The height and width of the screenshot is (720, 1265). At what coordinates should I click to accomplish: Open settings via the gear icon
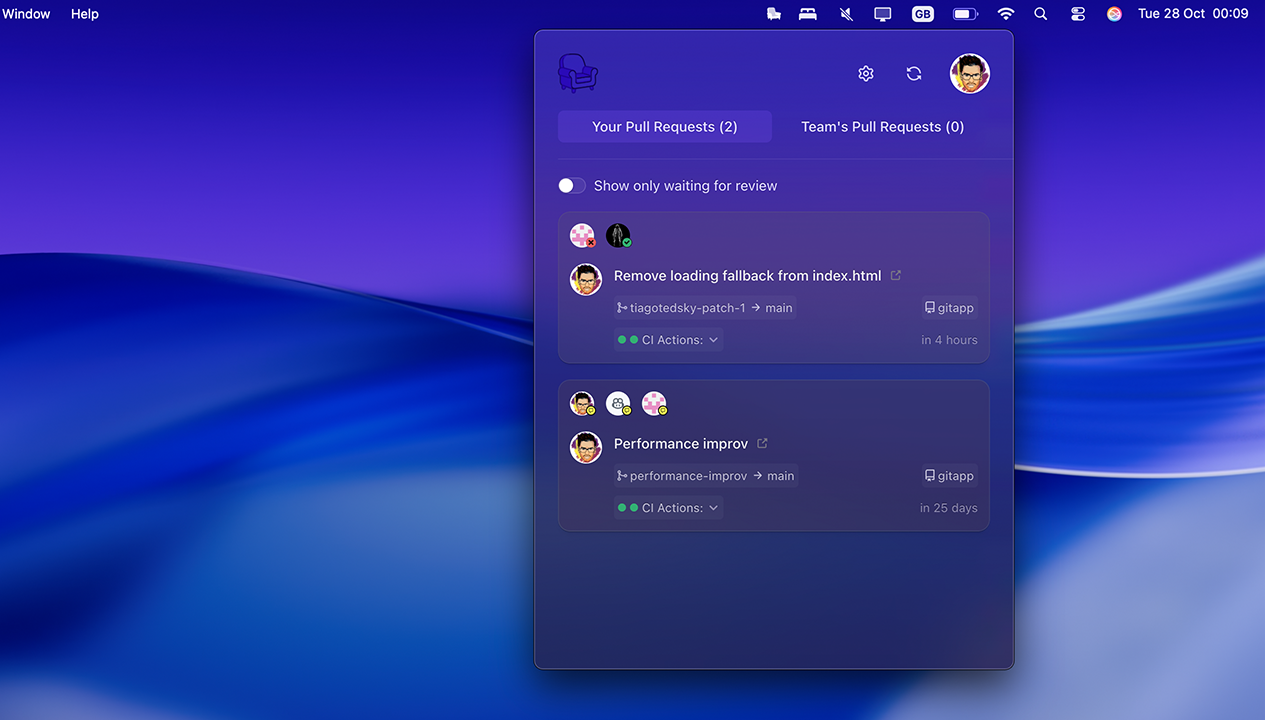pos(866,74)
